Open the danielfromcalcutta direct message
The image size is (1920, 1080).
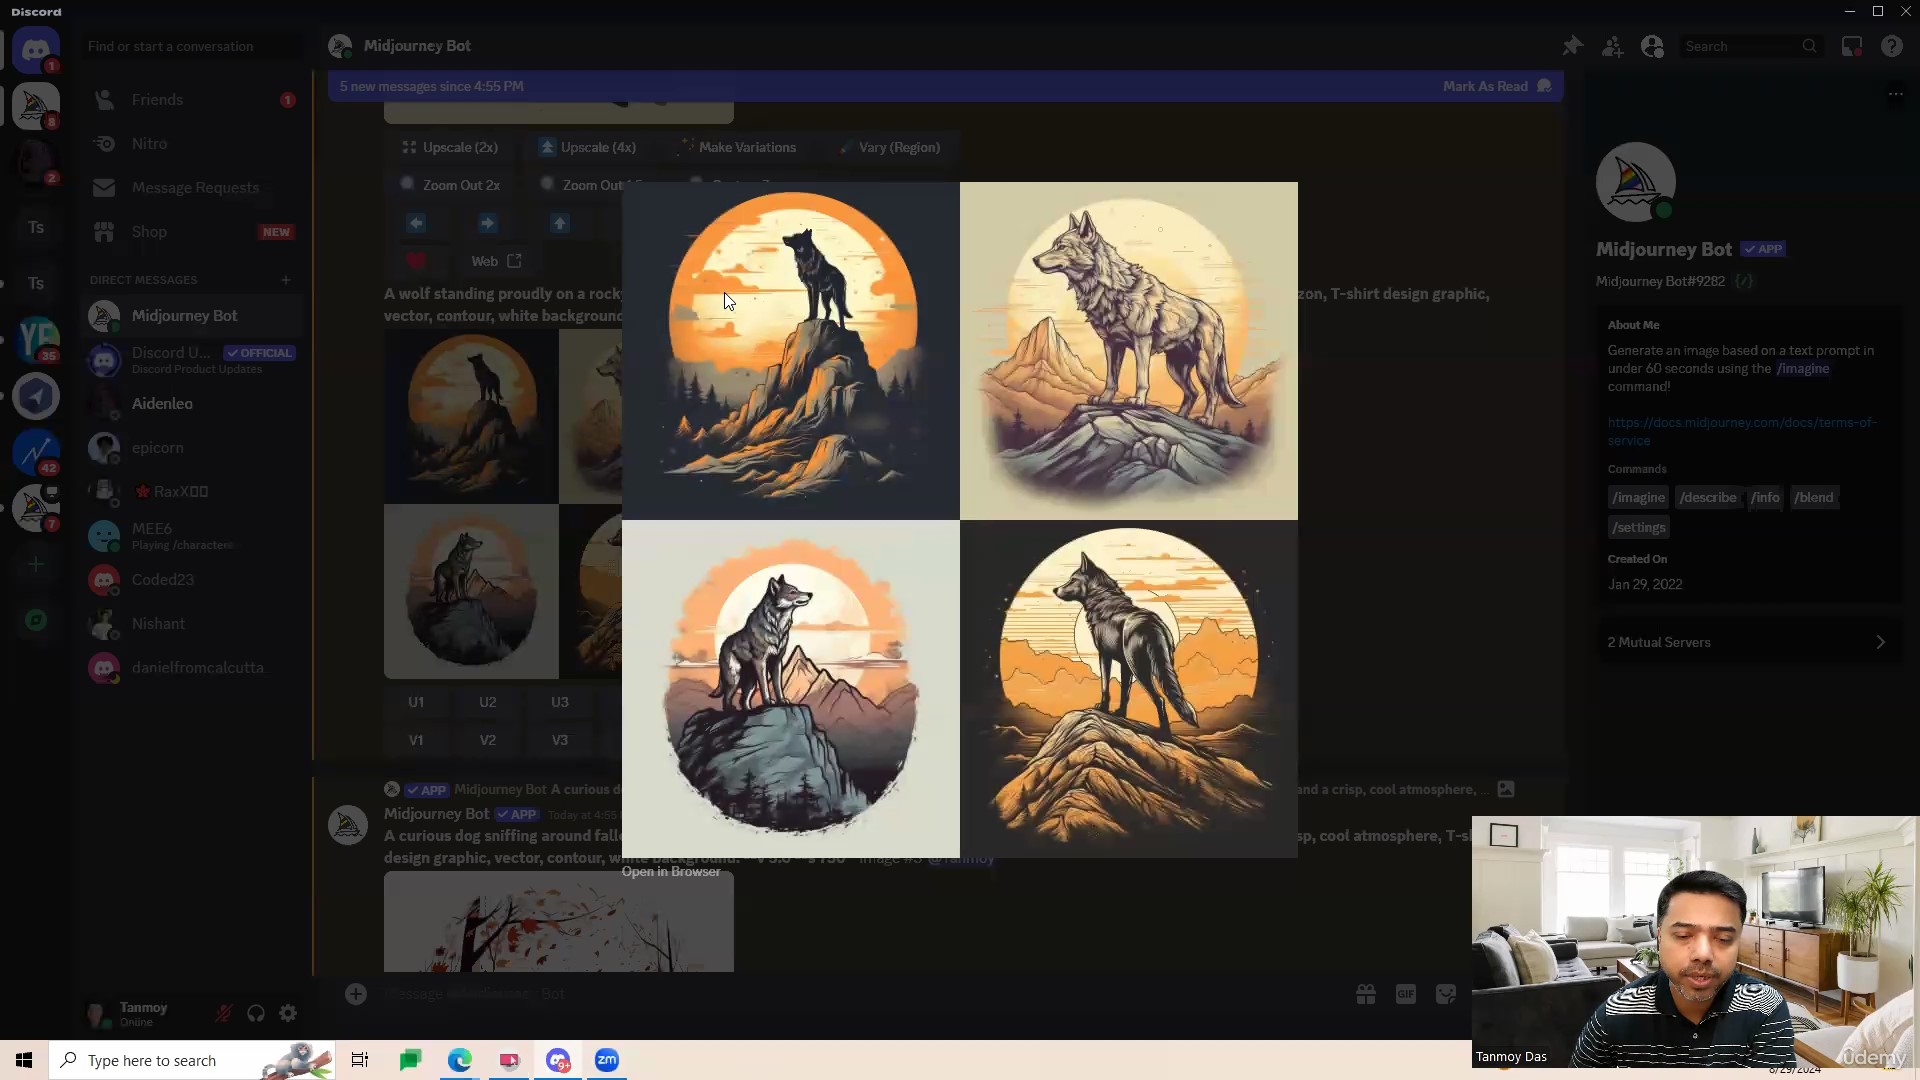[x=192, y=668]
